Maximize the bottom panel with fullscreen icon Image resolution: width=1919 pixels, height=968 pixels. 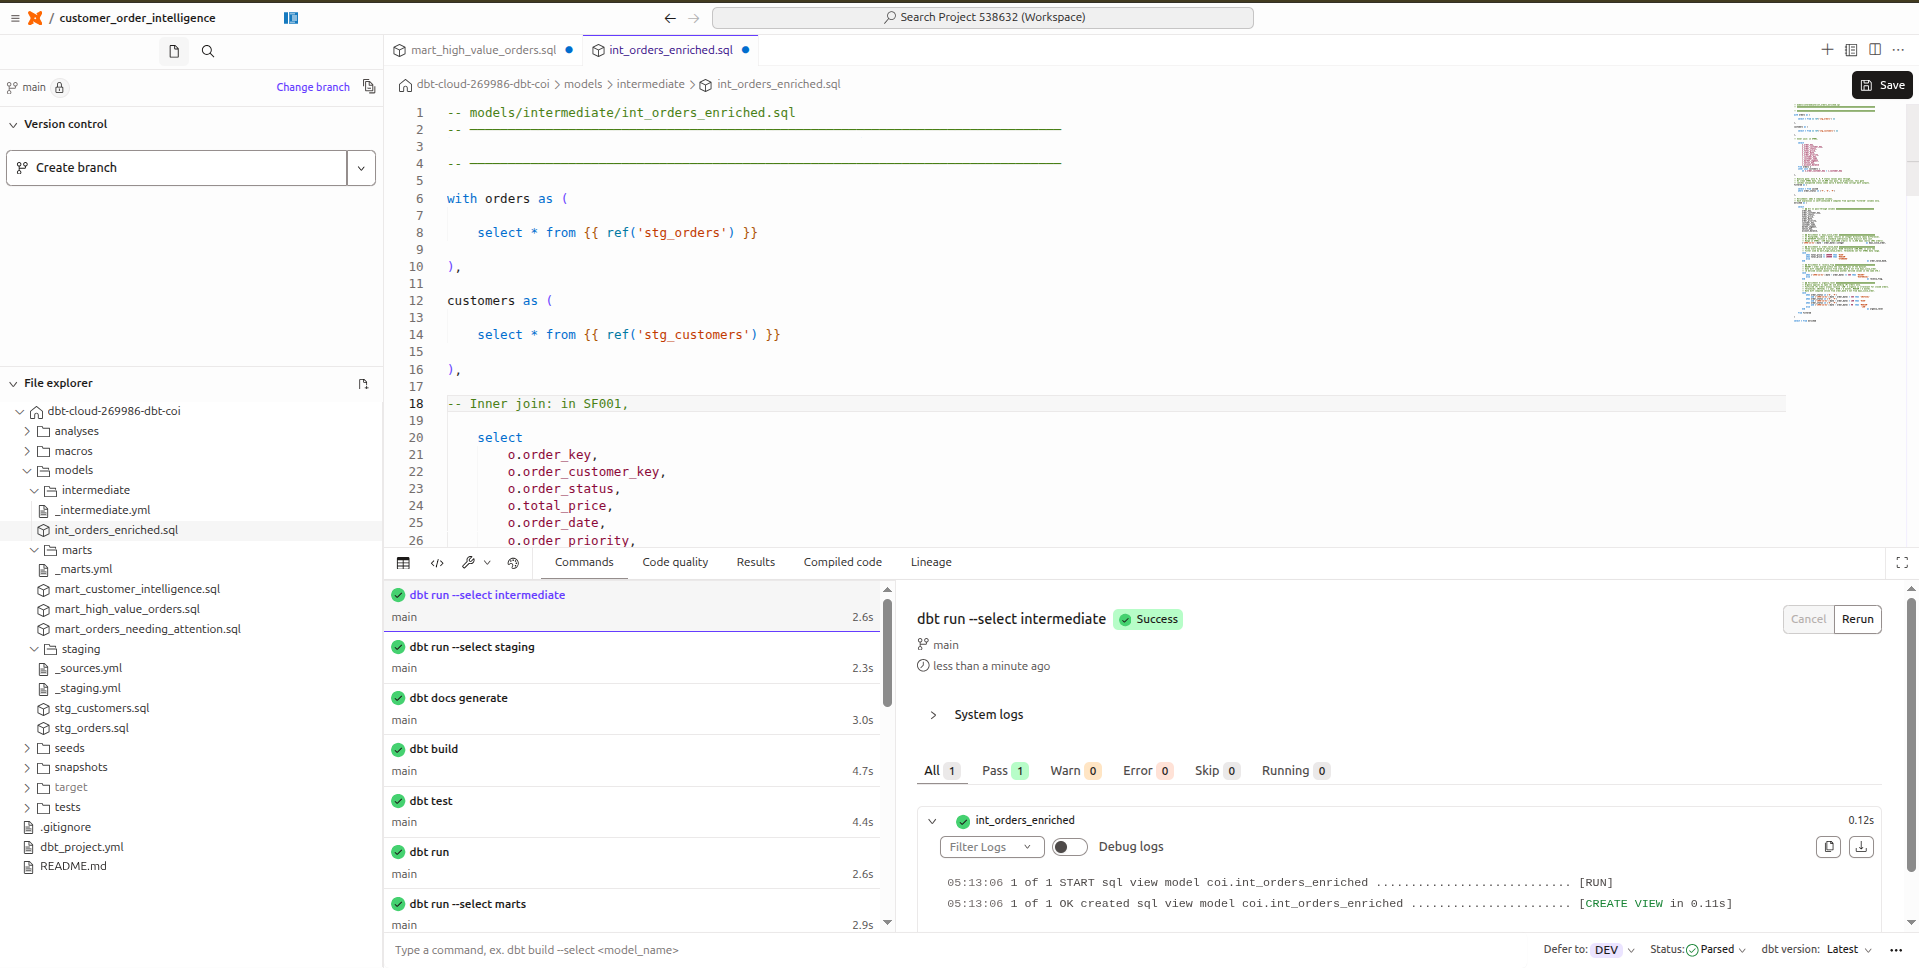click(x=1902, y=563)
